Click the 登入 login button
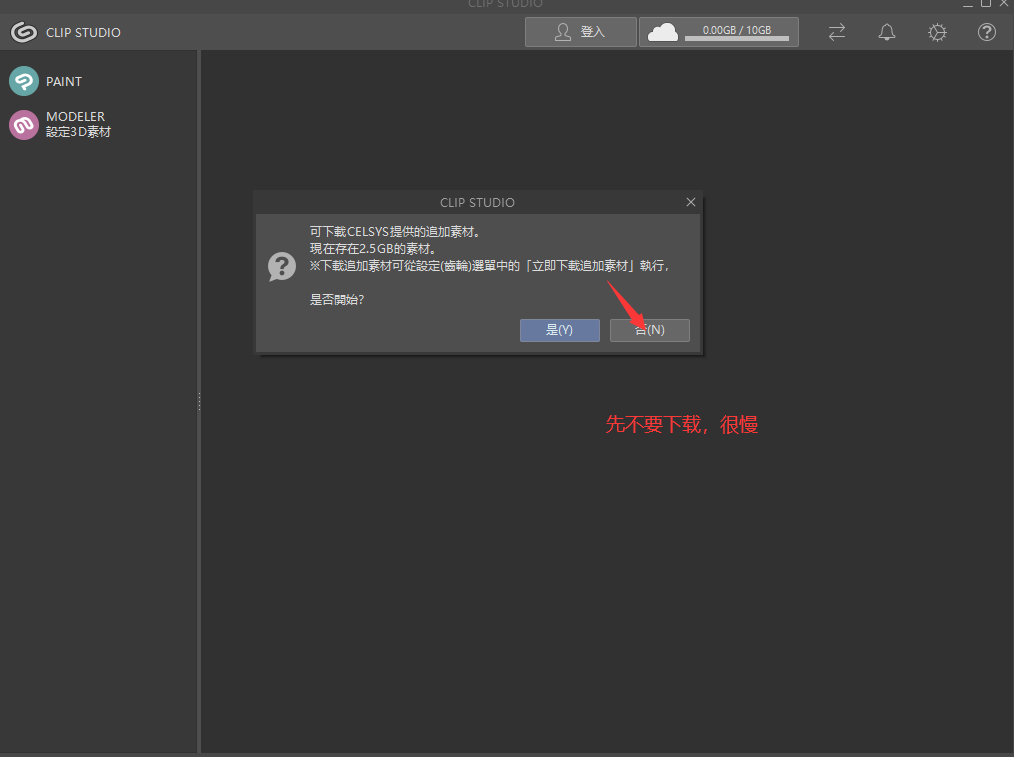1014x757 pixels. 580,32
